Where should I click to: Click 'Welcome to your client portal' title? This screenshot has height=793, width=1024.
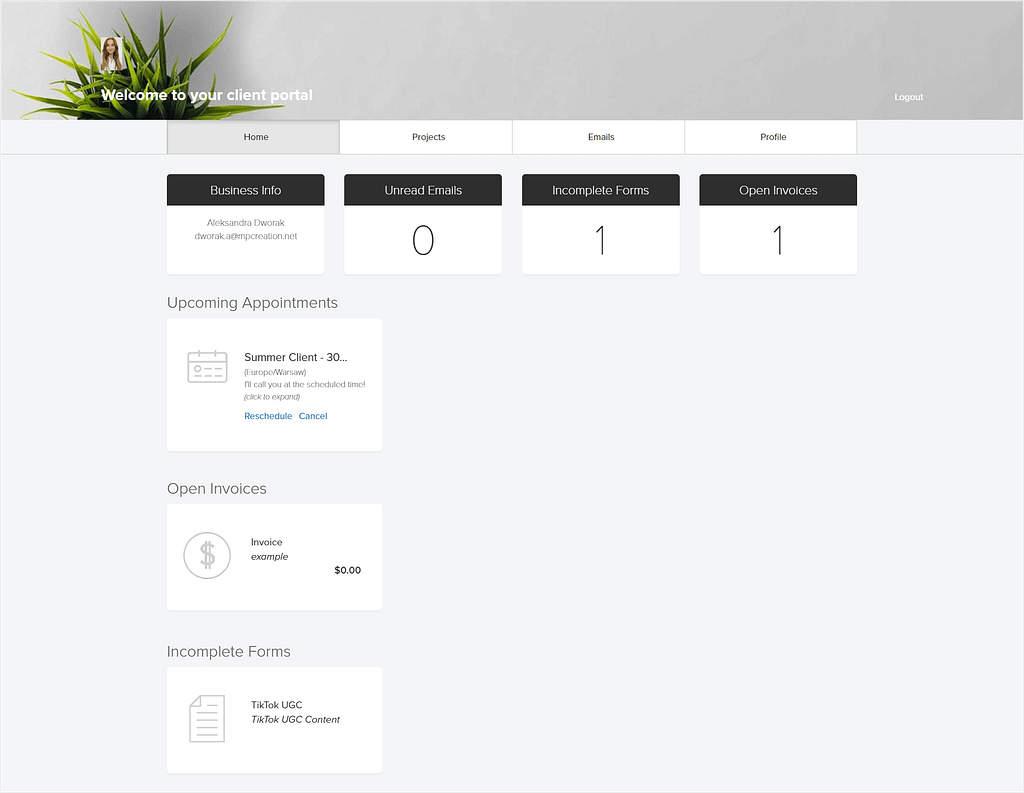point(206,95)
